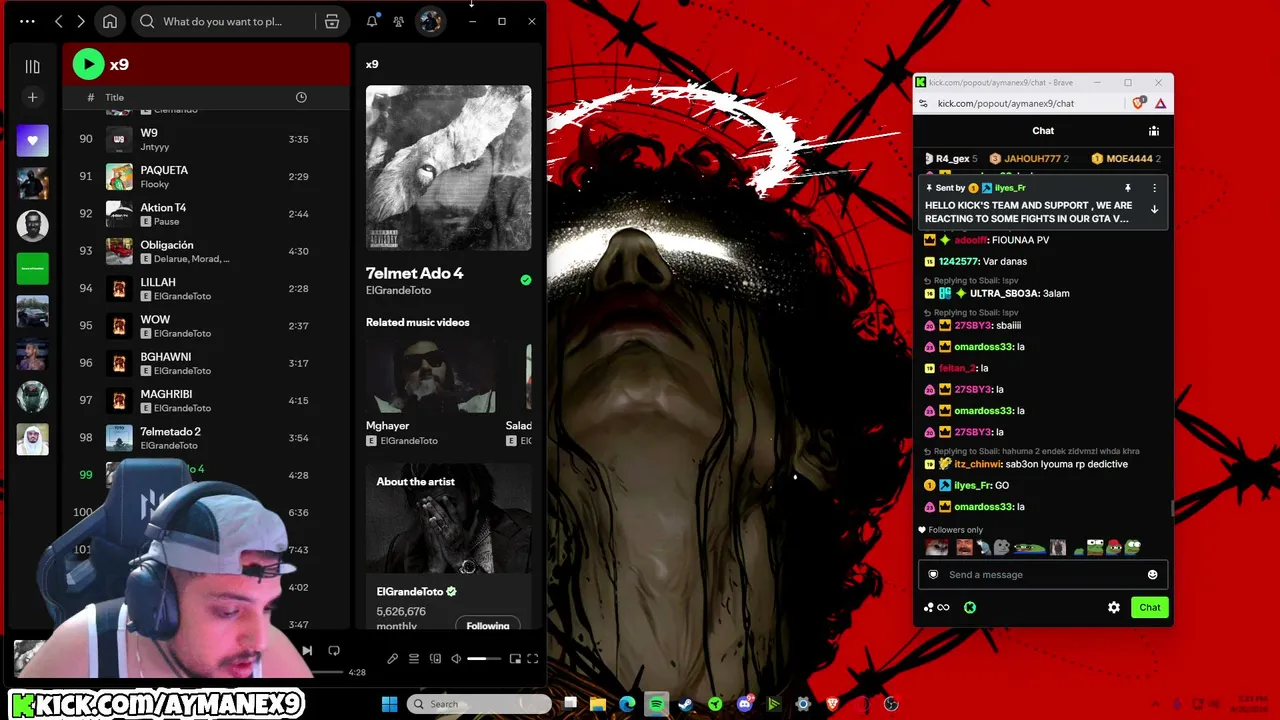Open Brave browser from taskbar
Viewport: 1280px width, 720px height.
[832, 704]
